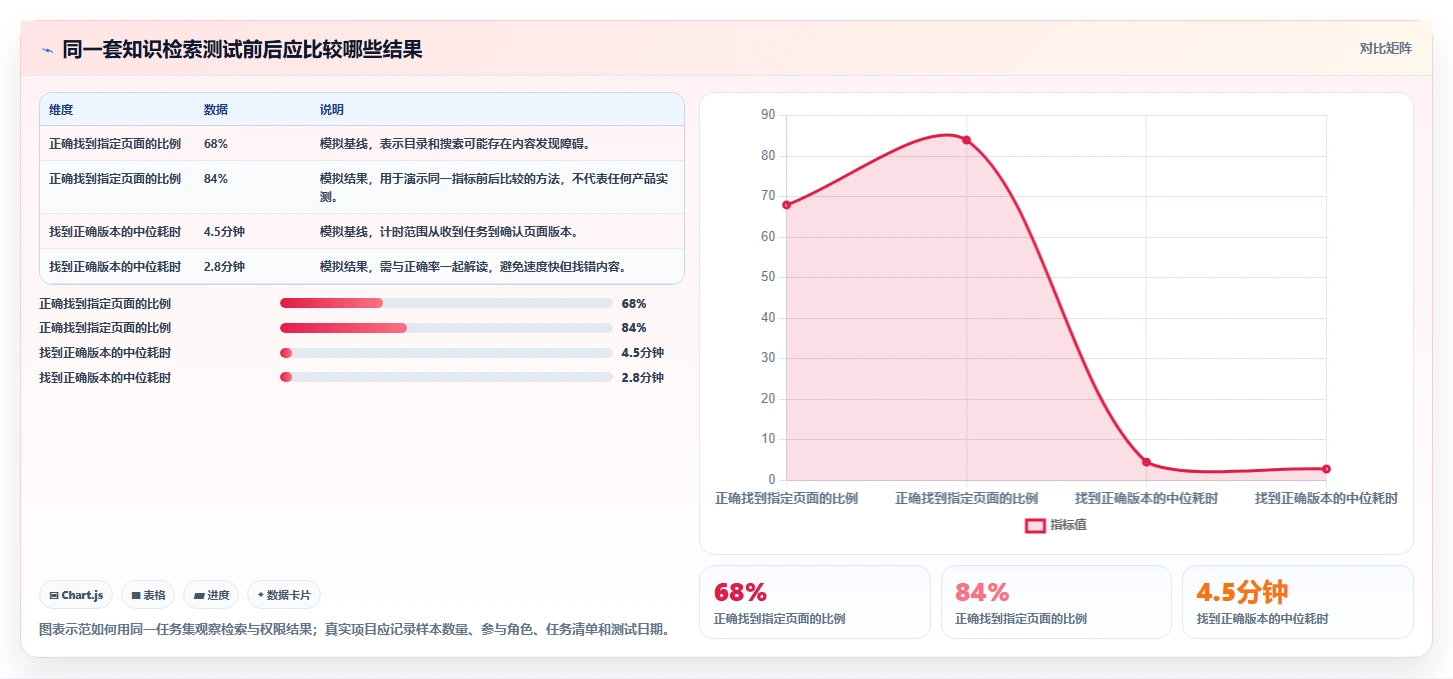Click the chart data point at value 4.5
Viewport: 1453px width, 679px height.
pos(1146,462)
